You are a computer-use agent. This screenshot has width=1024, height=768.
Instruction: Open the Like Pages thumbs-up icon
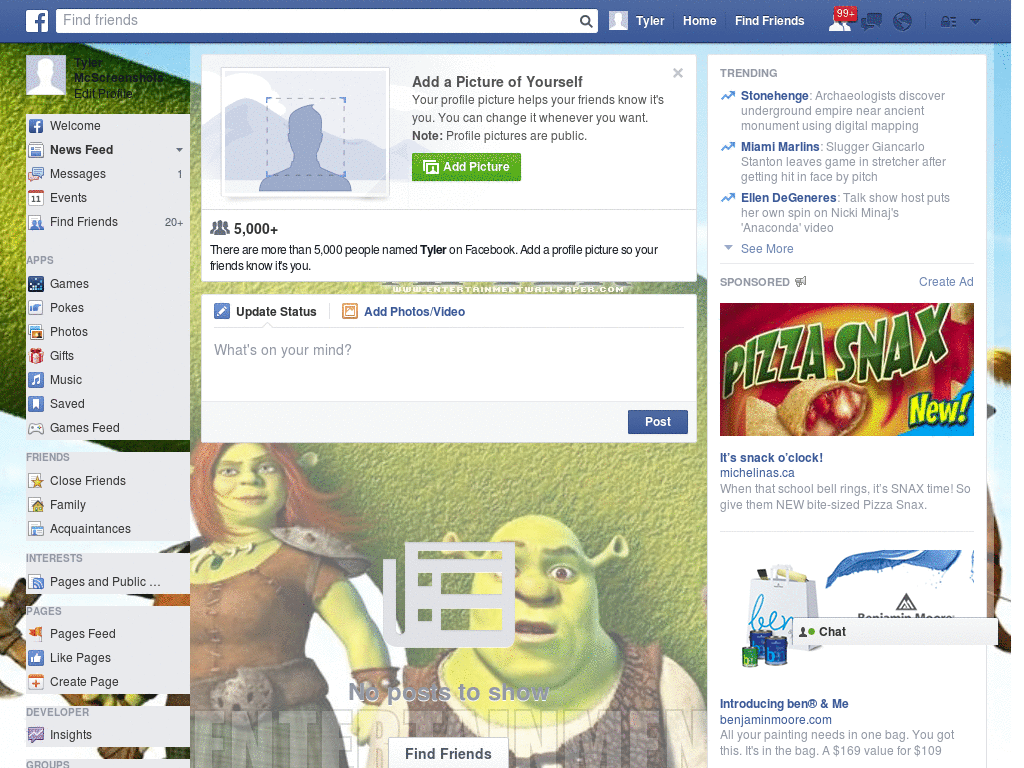(36, 658)
